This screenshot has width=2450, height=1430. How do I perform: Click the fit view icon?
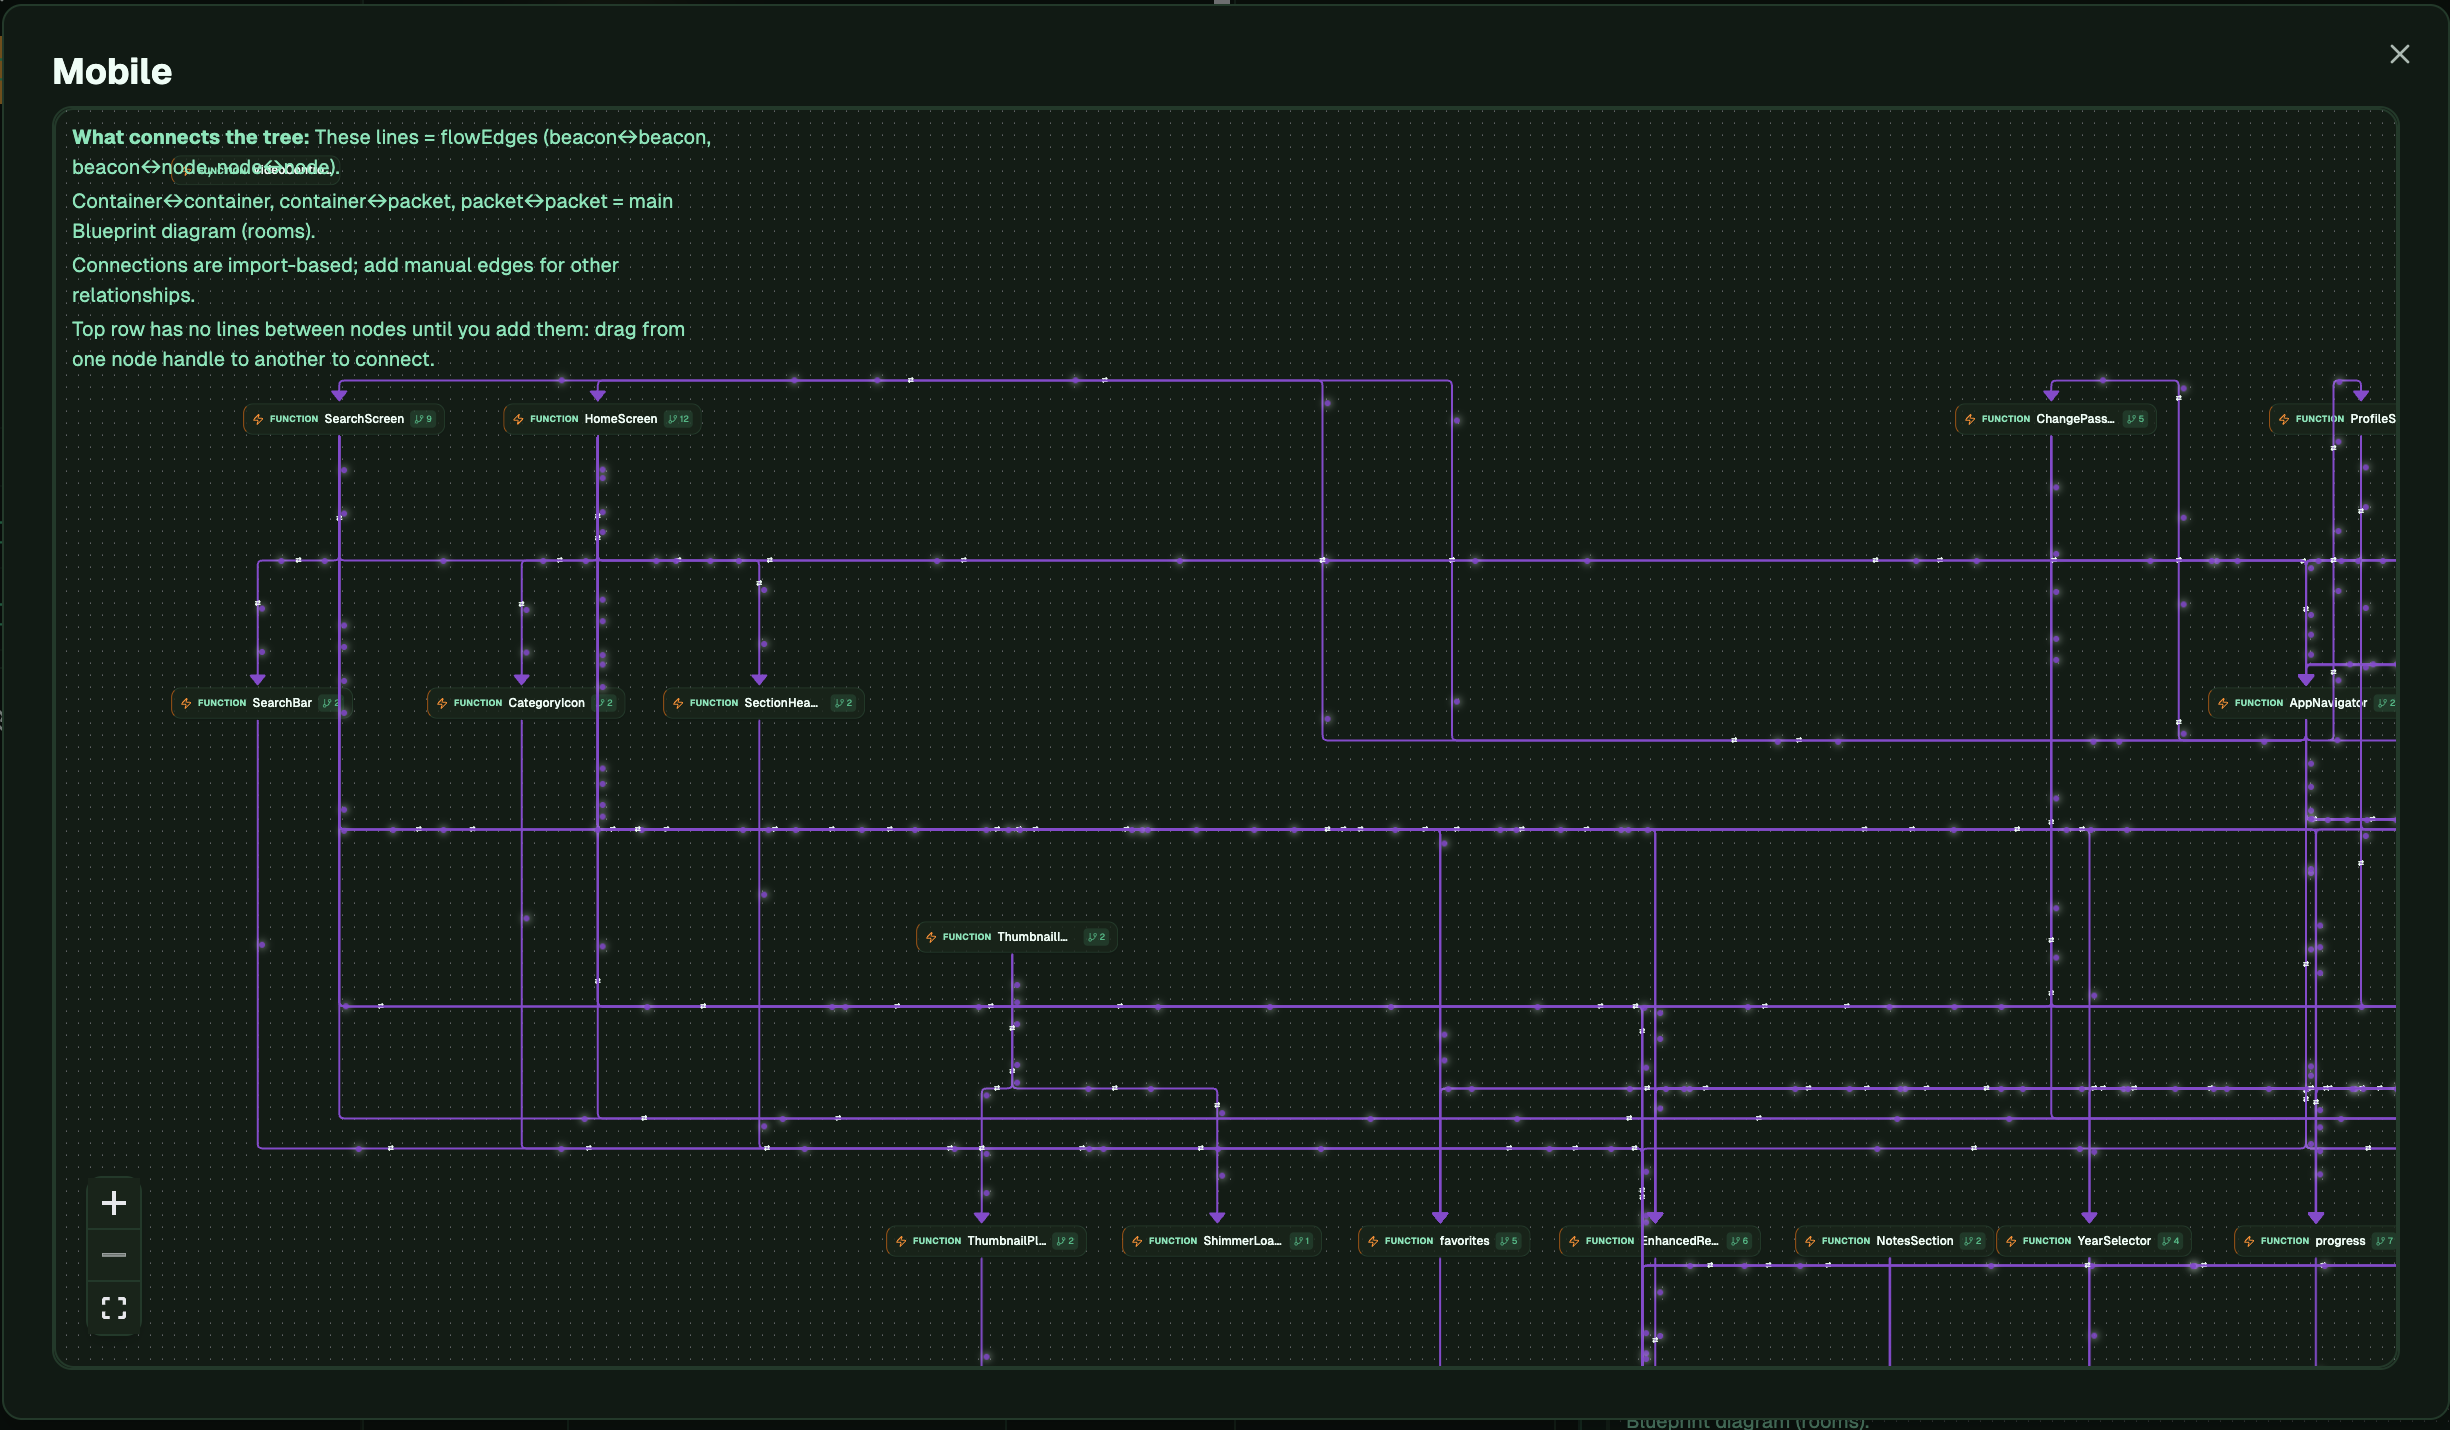pyautogui.click(x=114, y=1308)
